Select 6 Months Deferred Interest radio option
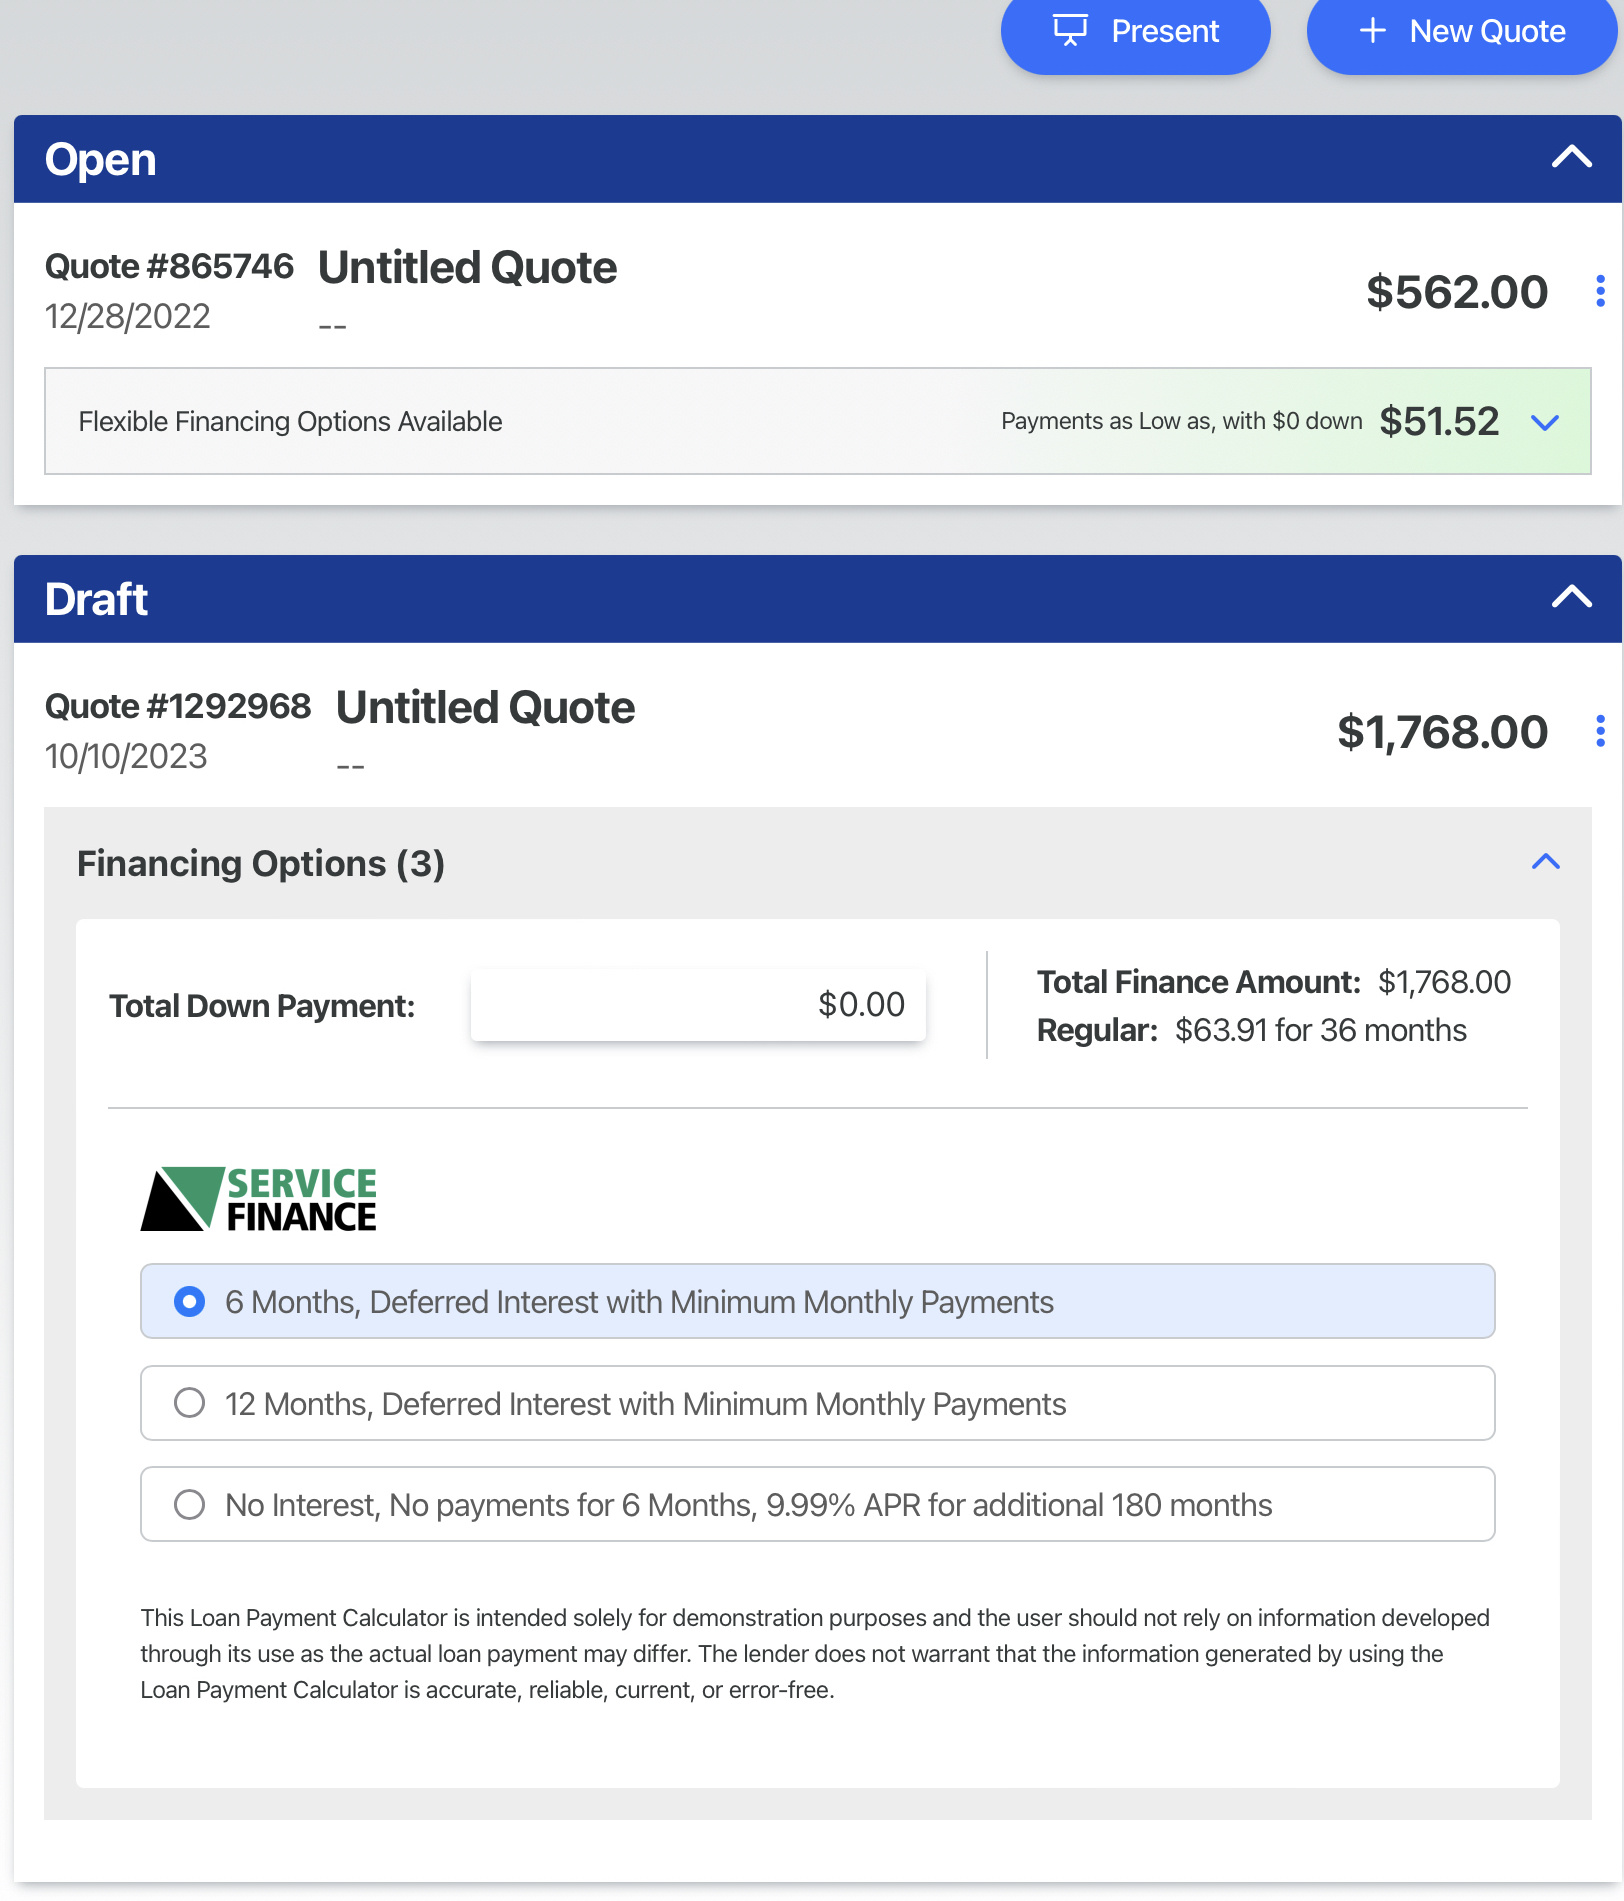 [x=189, y=1301]
